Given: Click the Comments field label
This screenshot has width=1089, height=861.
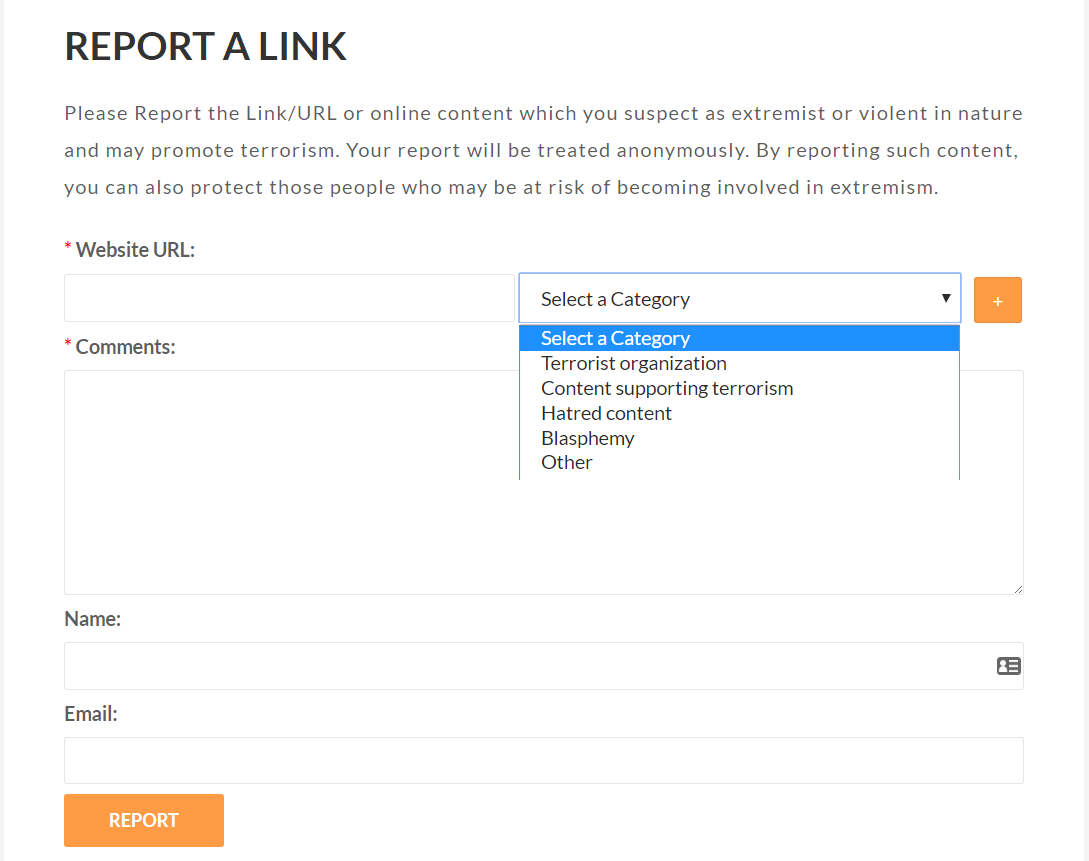Looking at the screenshot, I should [x=125, y=346].
